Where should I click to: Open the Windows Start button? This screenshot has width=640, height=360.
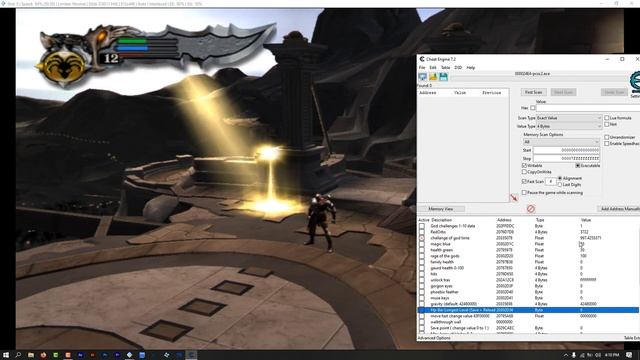6,355
